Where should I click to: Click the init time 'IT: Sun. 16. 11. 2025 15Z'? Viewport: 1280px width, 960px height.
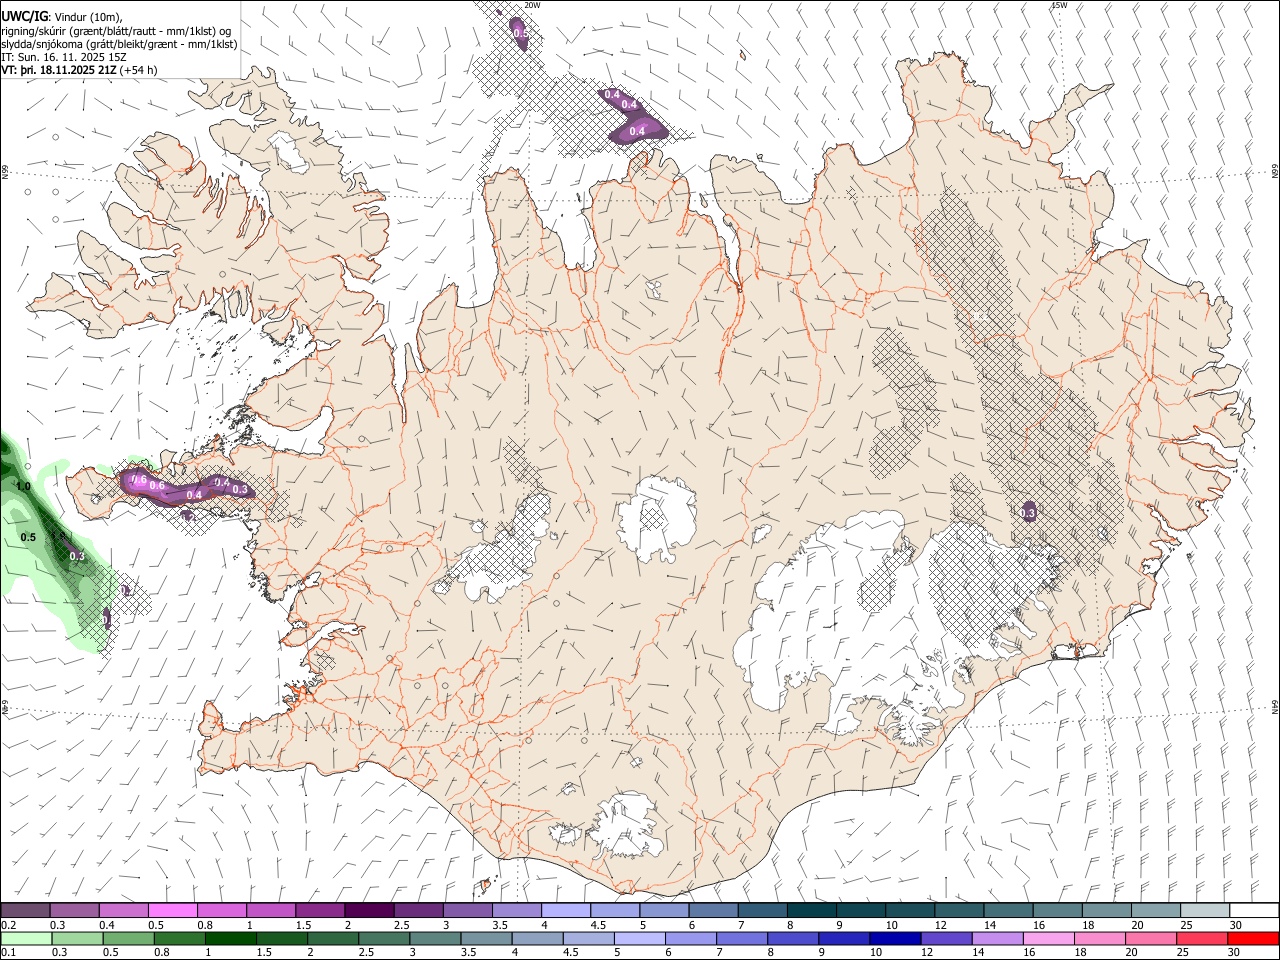pyautogui.click(x=63, y=57)
